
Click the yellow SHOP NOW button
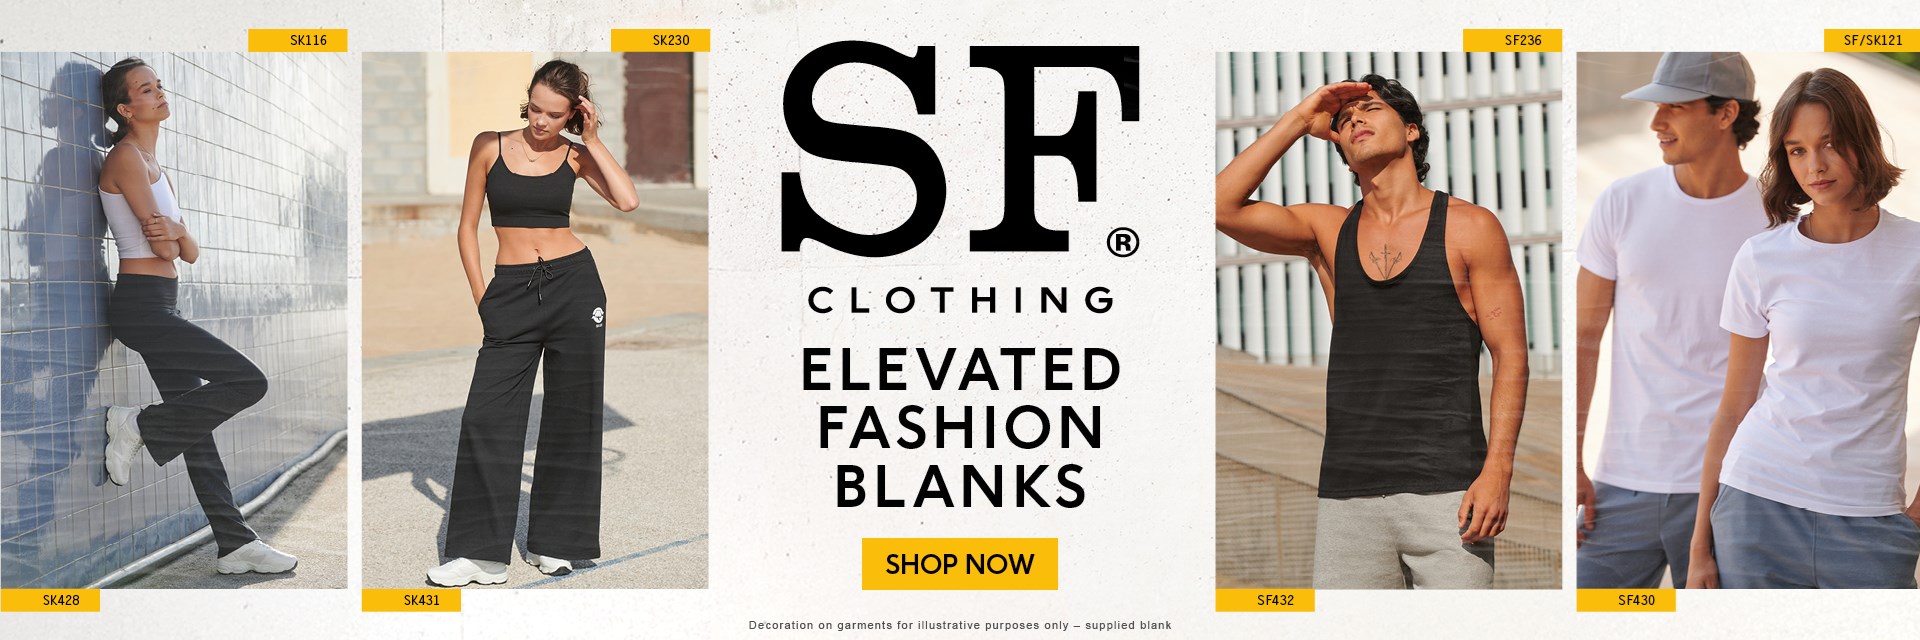point(959,564)
